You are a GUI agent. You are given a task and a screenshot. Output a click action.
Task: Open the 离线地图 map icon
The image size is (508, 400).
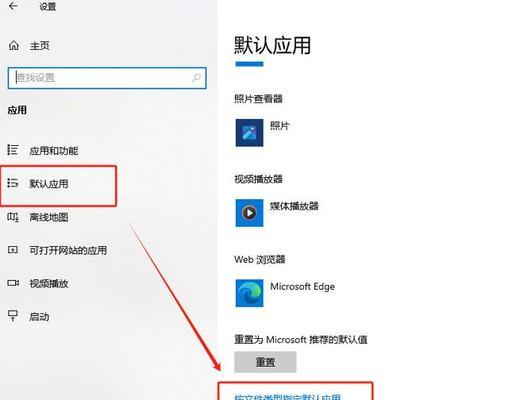pos(13,217)
